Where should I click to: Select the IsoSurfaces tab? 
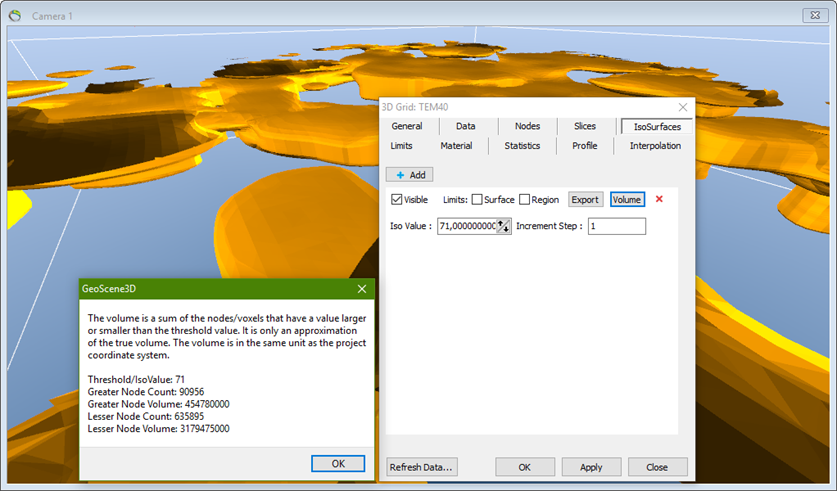(657, 126)
